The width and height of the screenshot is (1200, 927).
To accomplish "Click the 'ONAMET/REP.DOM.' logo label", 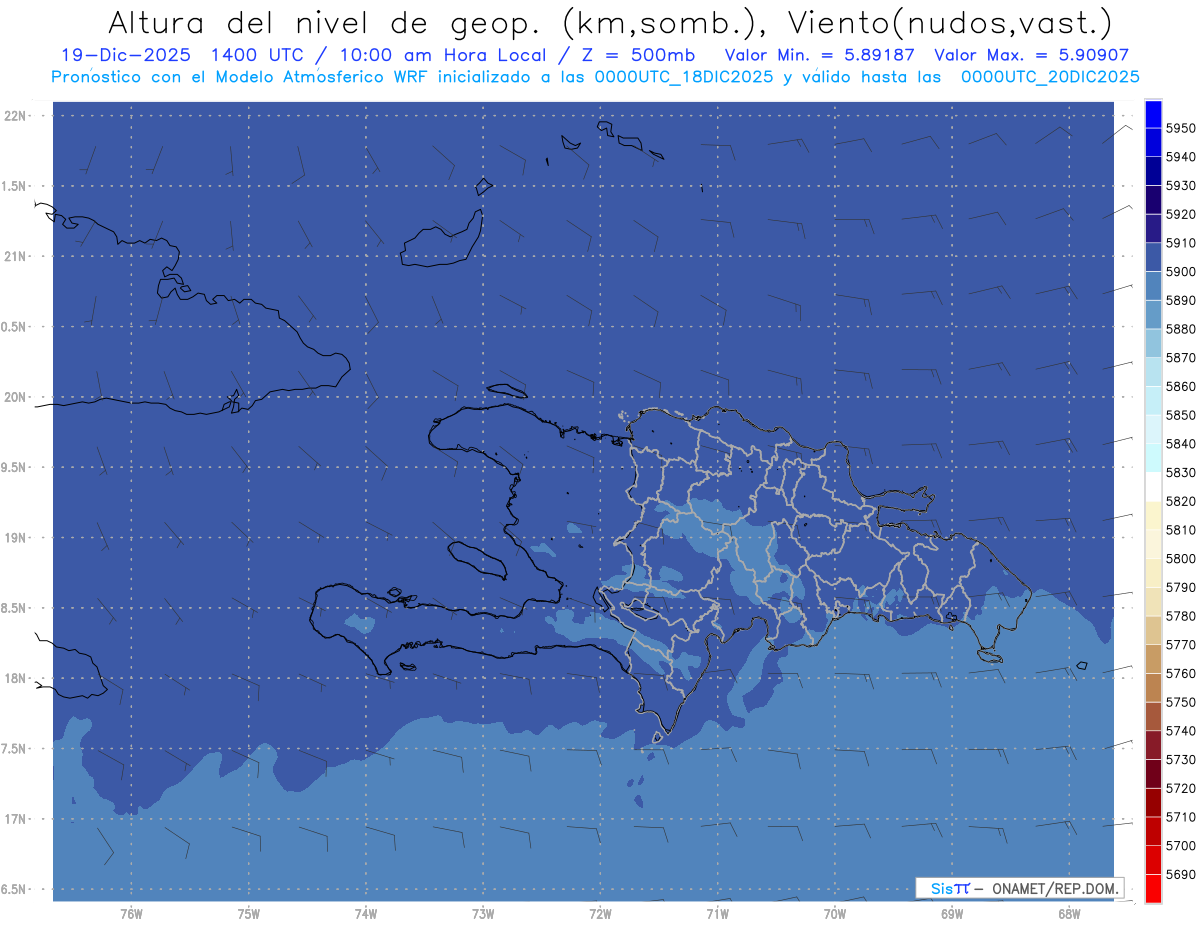I will point(1053,888).
